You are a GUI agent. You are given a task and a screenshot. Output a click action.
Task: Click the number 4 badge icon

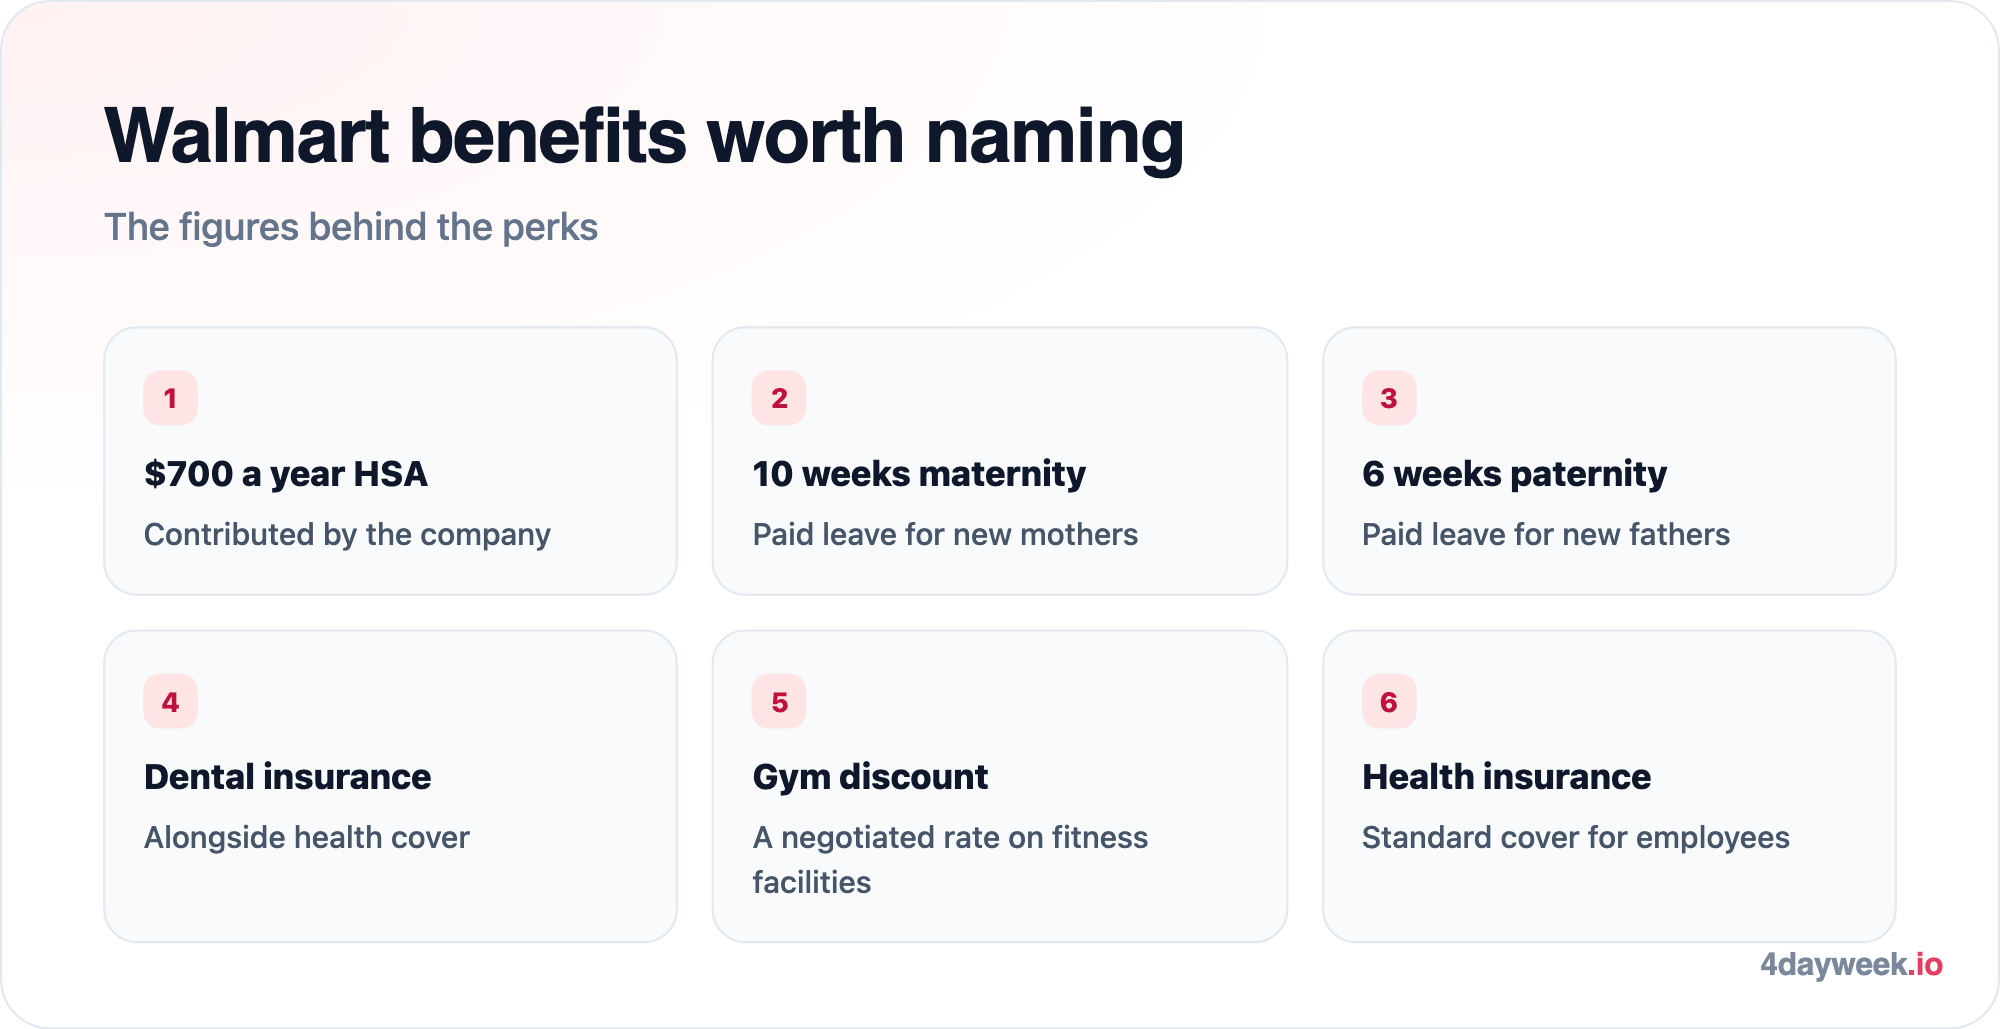[x=170, y=702]
